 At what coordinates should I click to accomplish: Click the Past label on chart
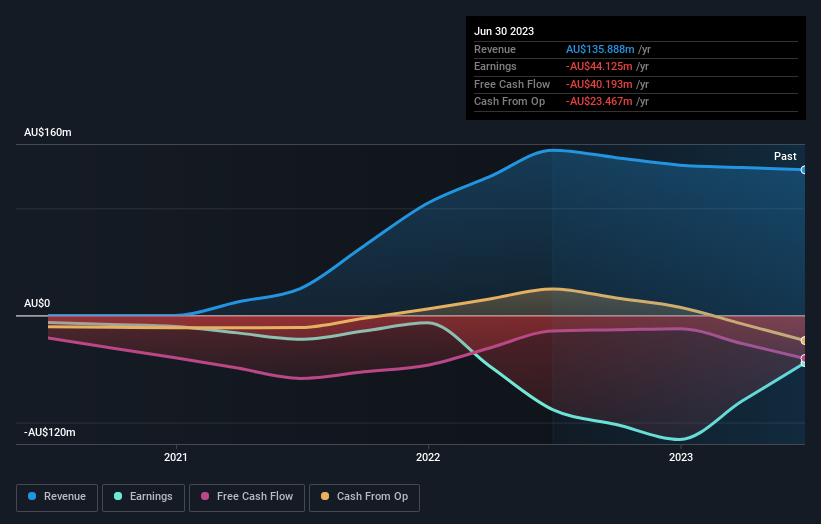[785, 156]
